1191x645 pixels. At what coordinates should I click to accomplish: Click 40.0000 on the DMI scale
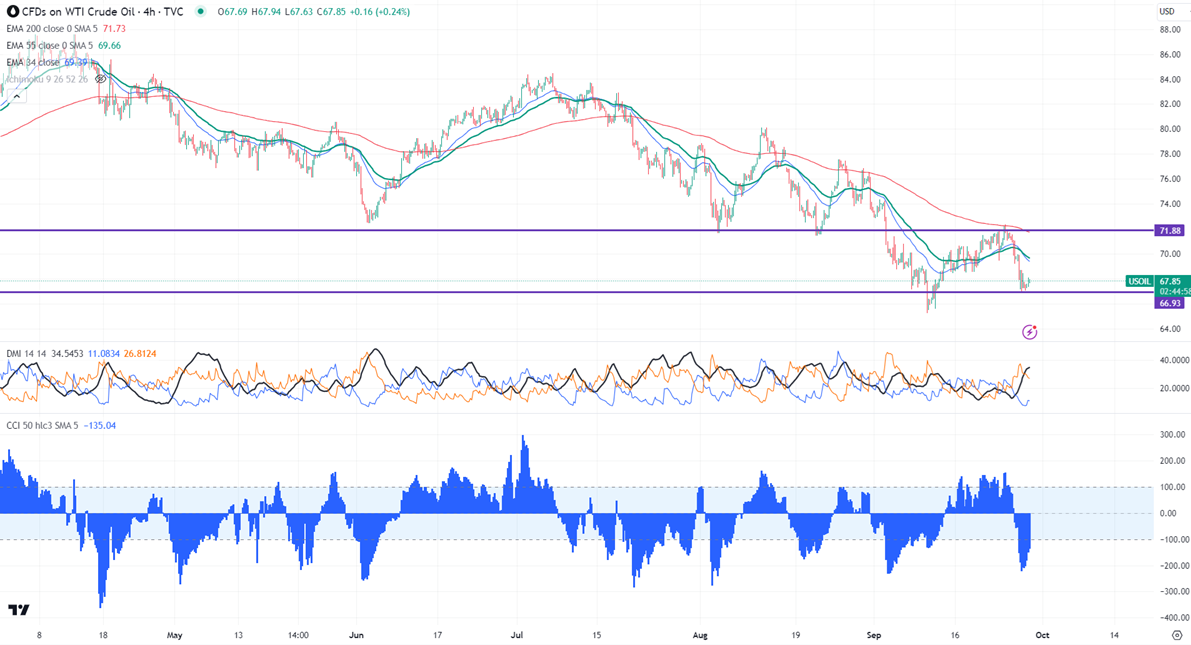click(1174, 360)
